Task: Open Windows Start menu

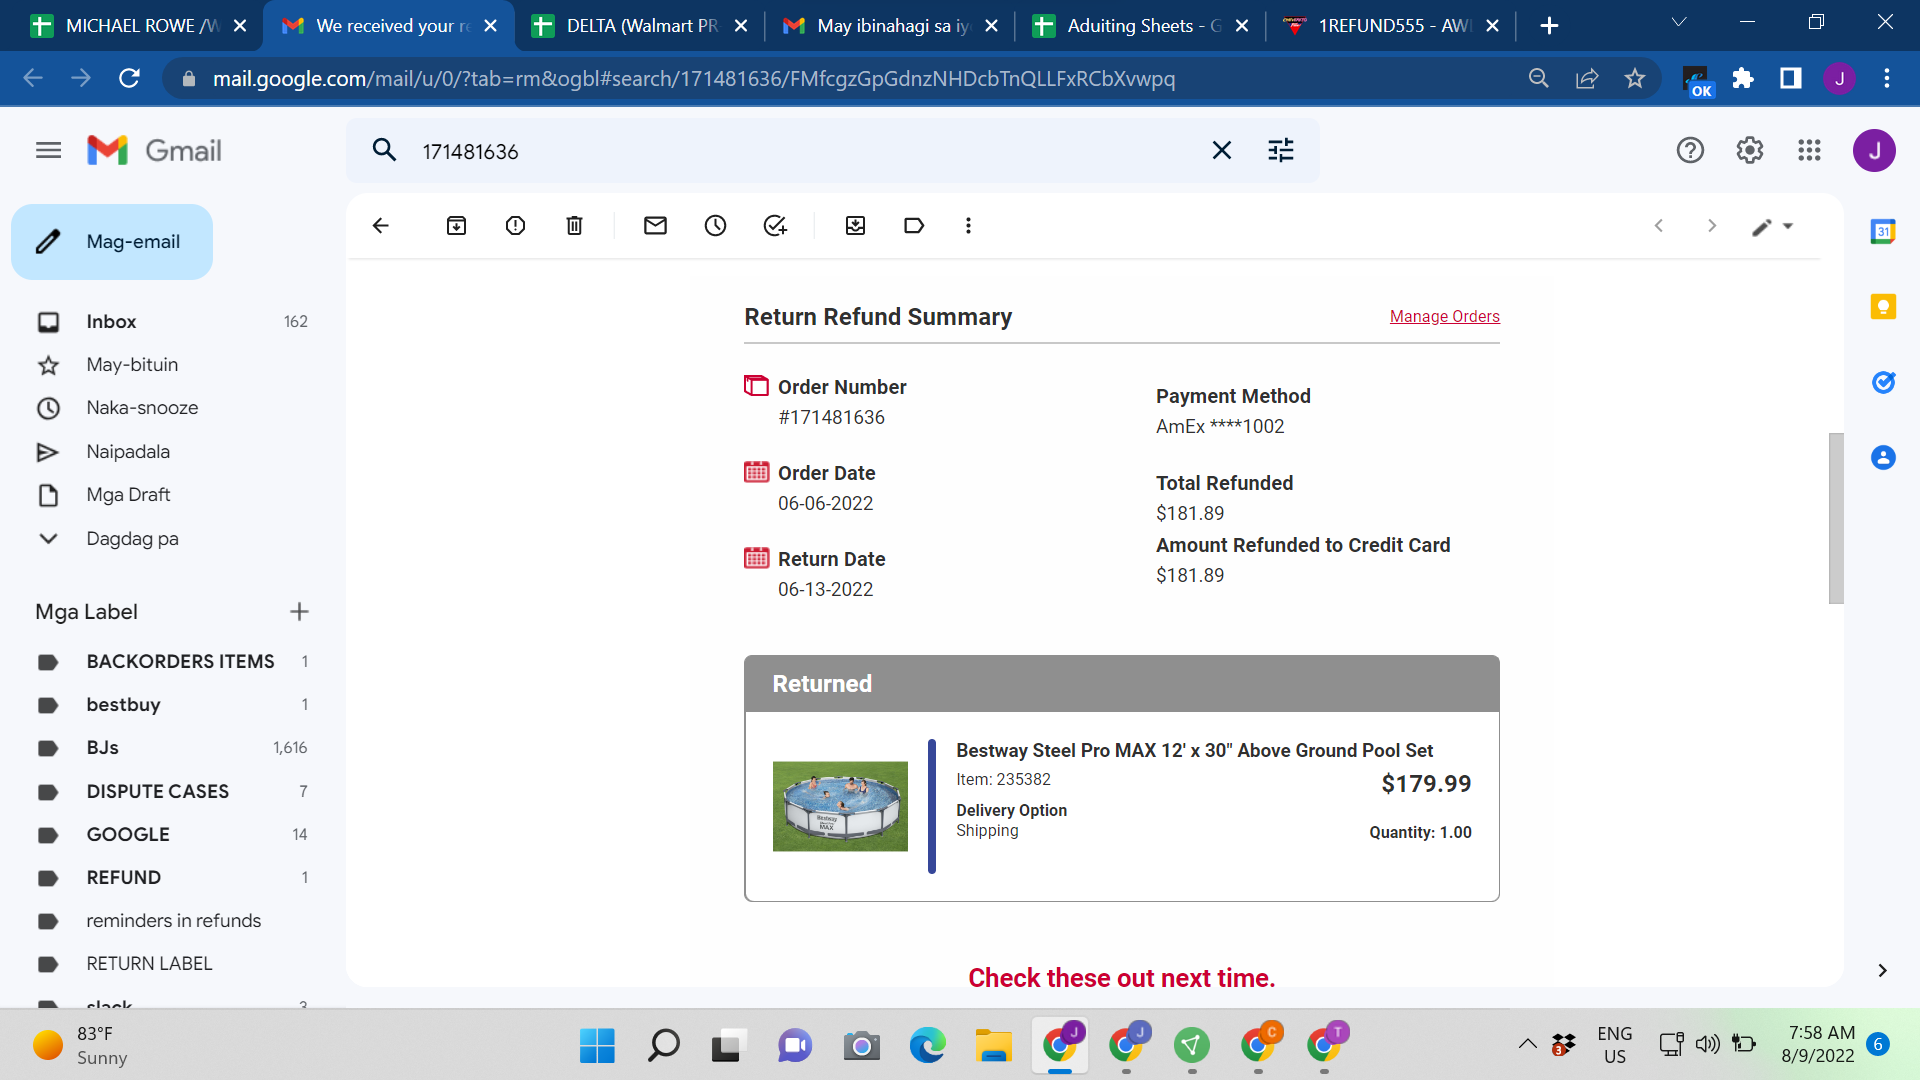Action: (x=597, y=1046)
